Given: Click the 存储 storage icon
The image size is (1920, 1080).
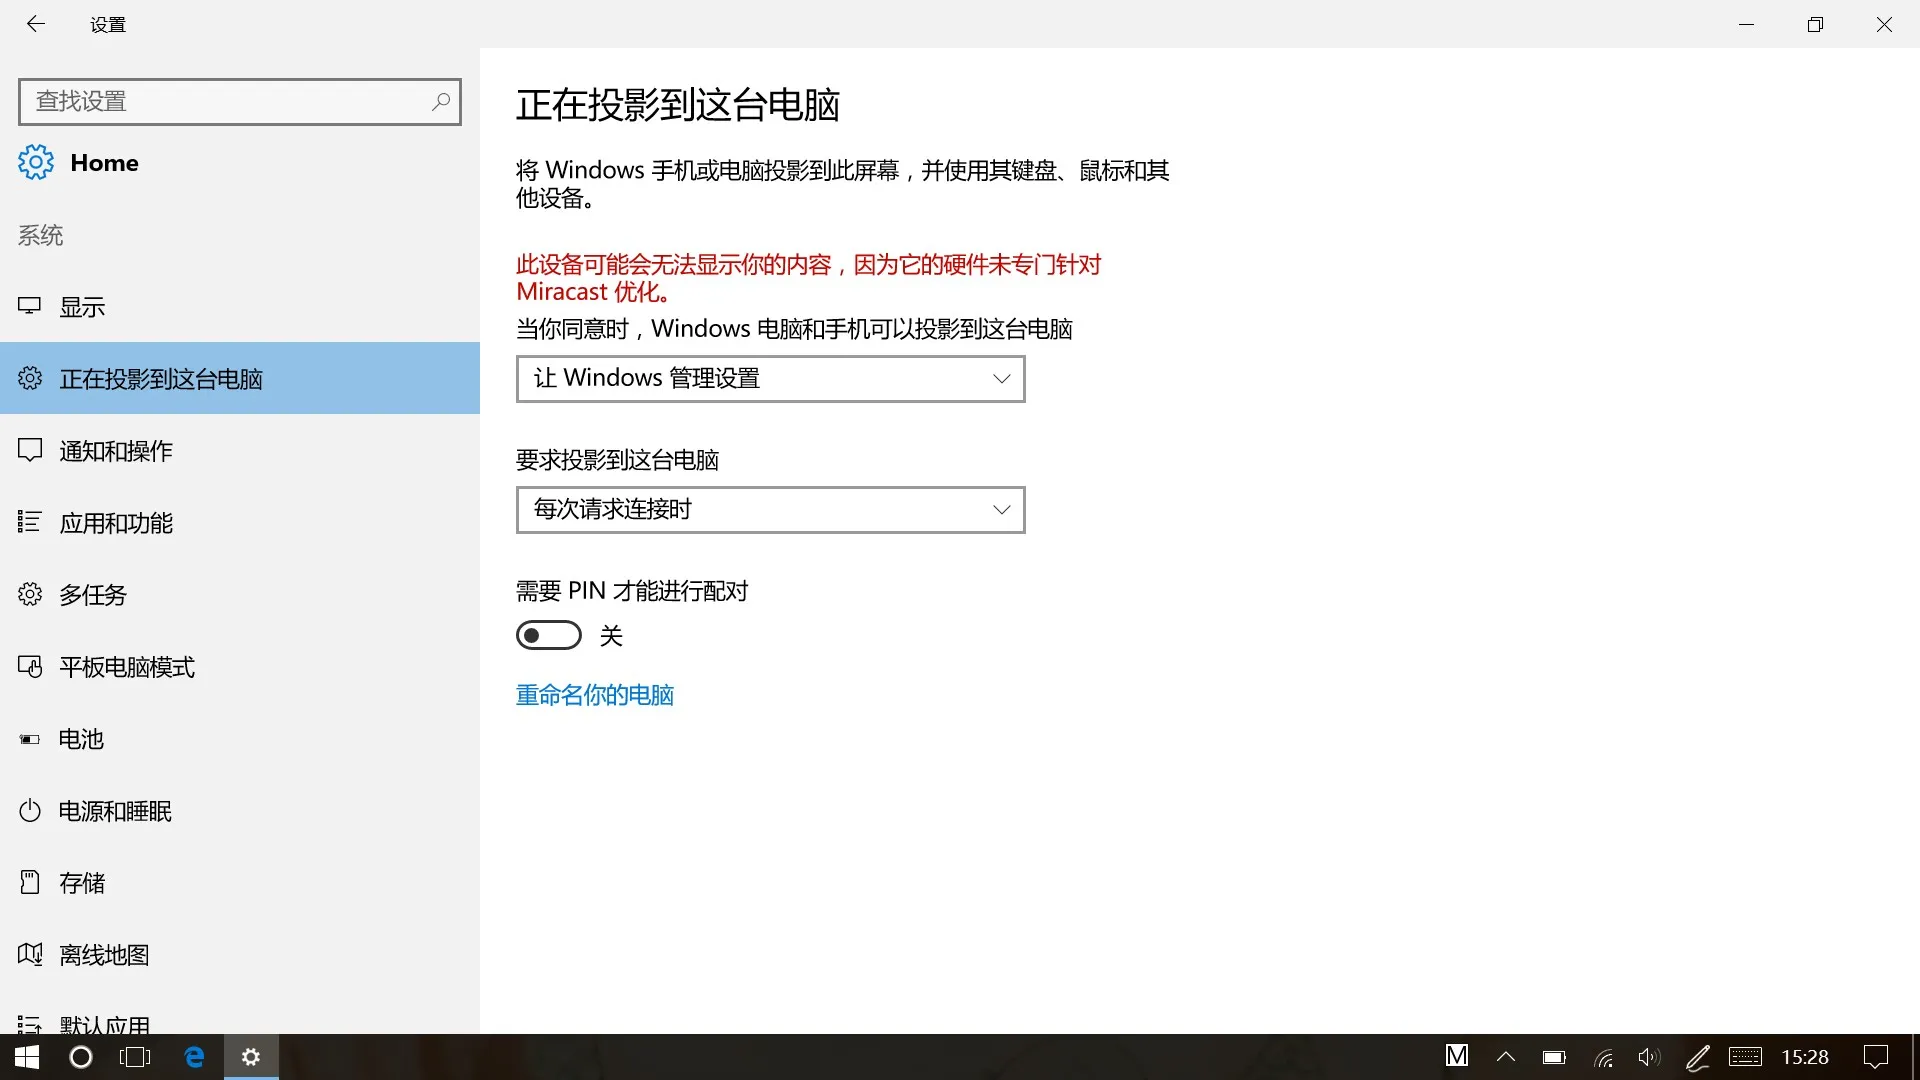Looking at the screenshot, I should coord(30,882).
